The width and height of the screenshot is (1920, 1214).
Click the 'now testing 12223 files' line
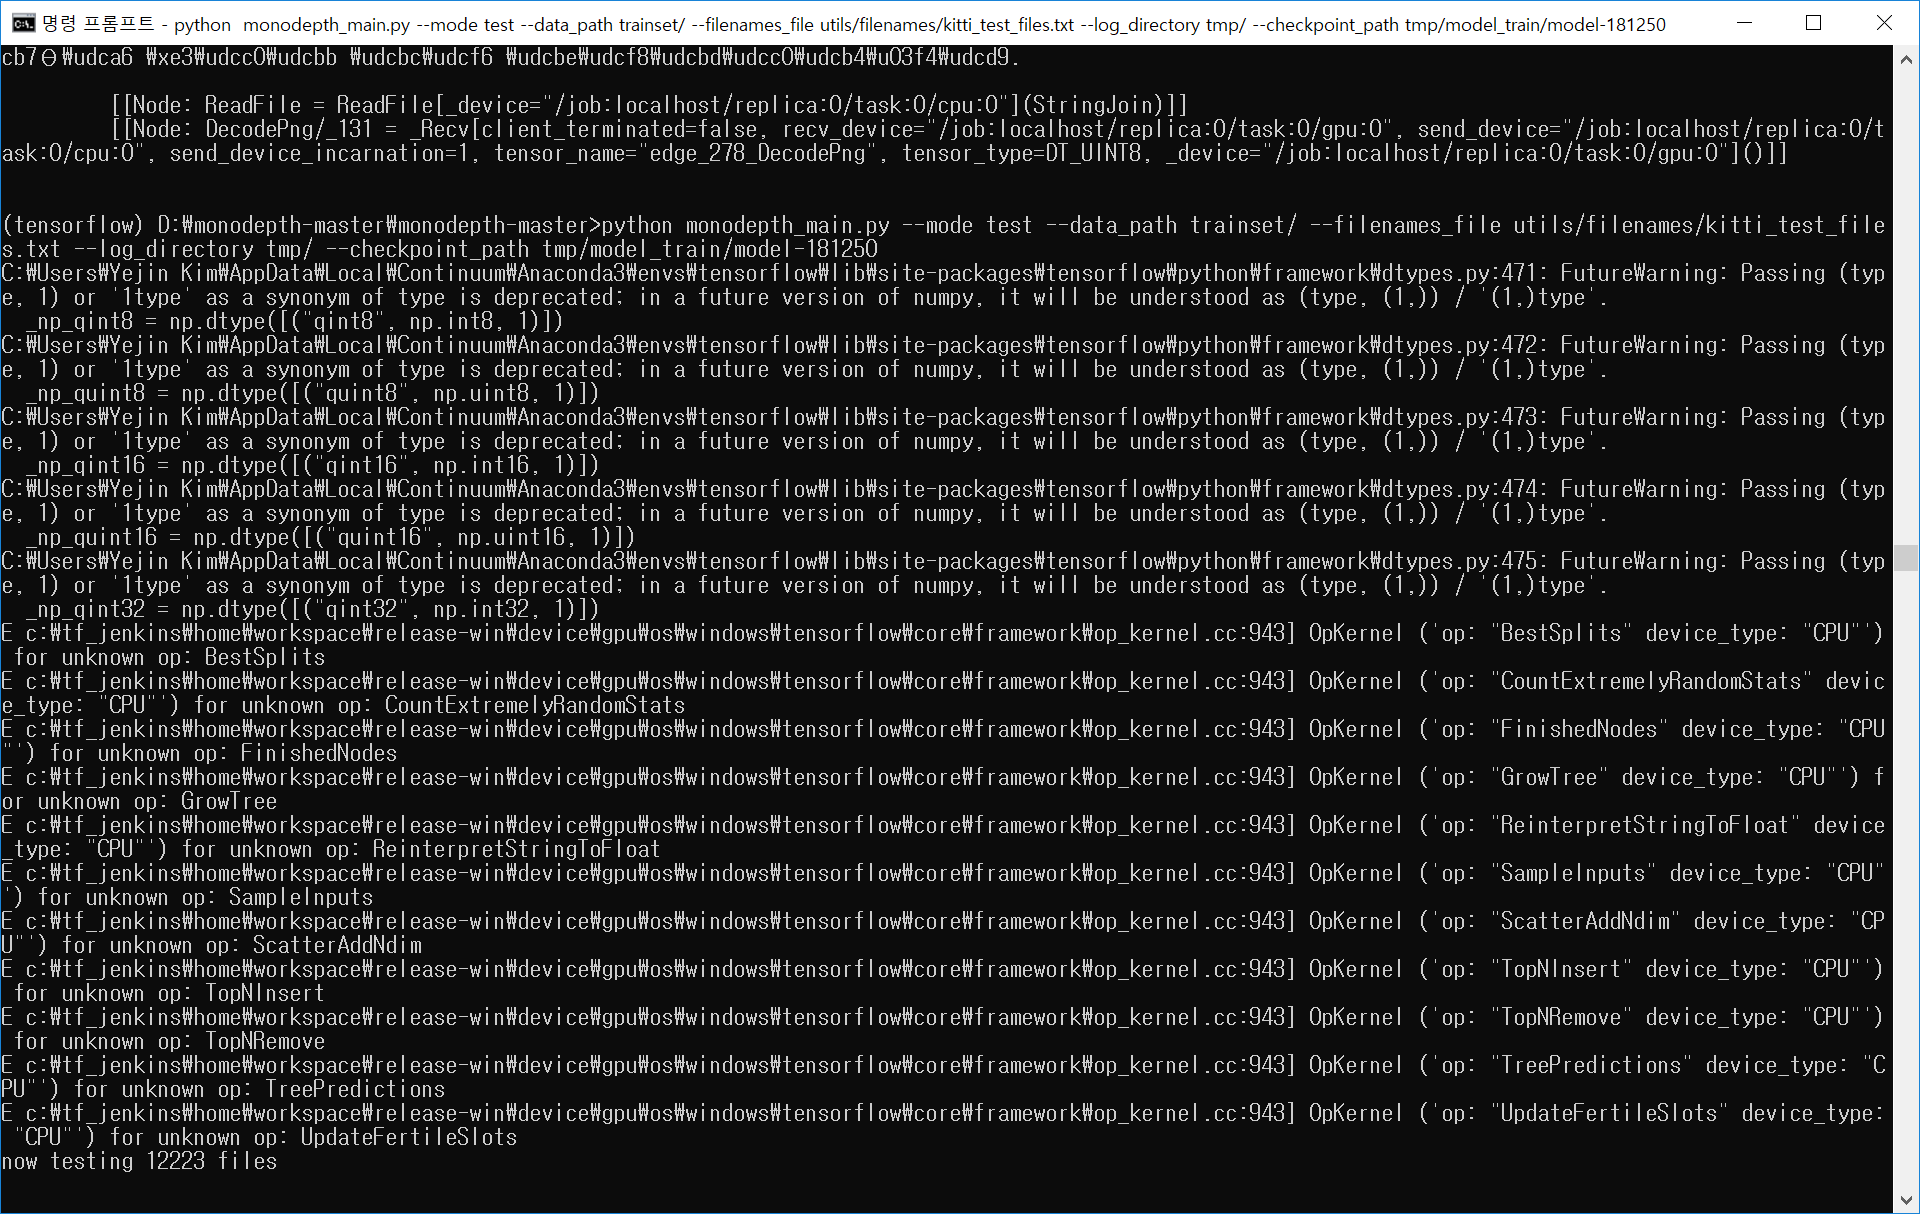(140, 1162)
